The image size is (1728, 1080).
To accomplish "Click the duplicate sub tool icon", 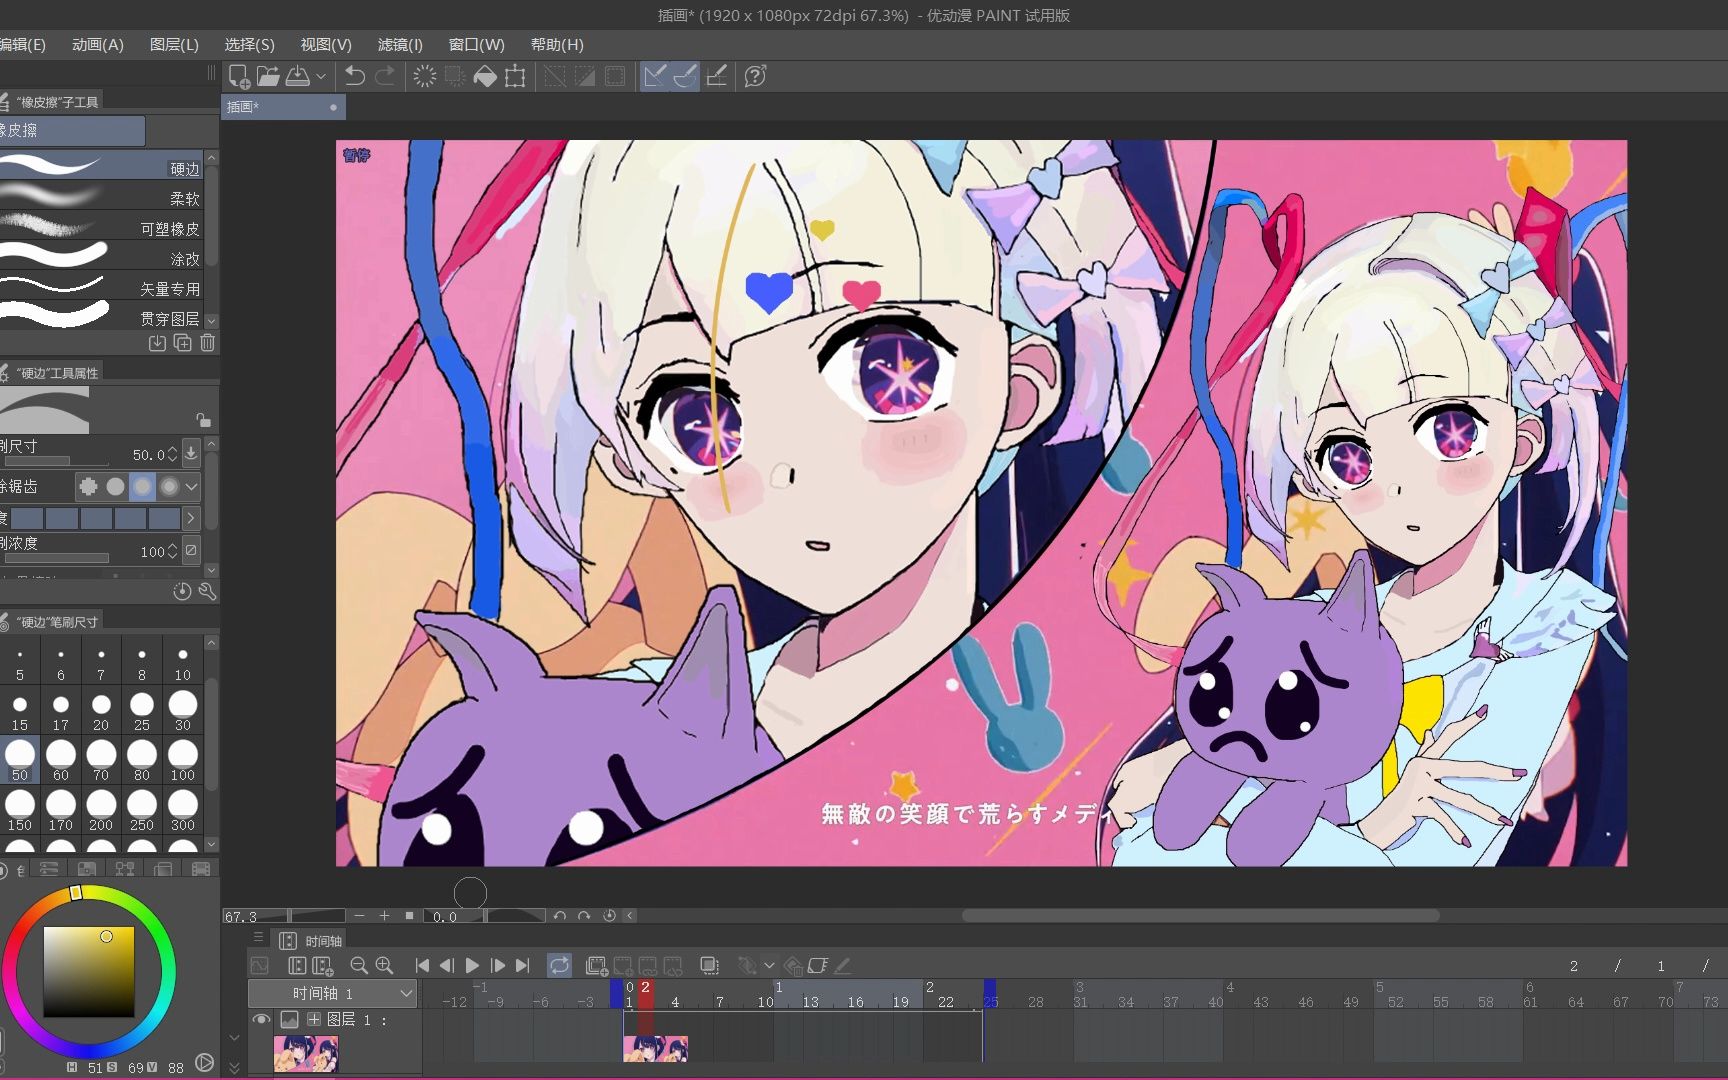I will (x=182, y=343).
